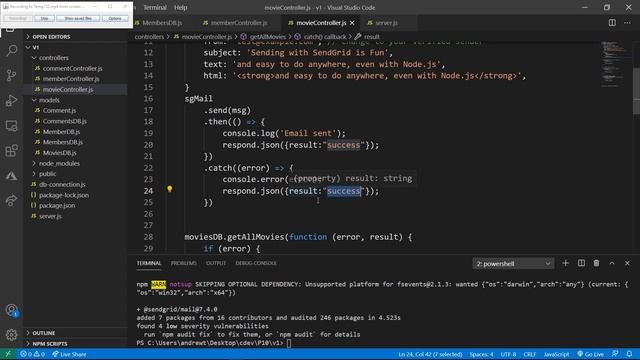
Task: Add a new terminal with plus icon
Action: click(x=565, y=263)
